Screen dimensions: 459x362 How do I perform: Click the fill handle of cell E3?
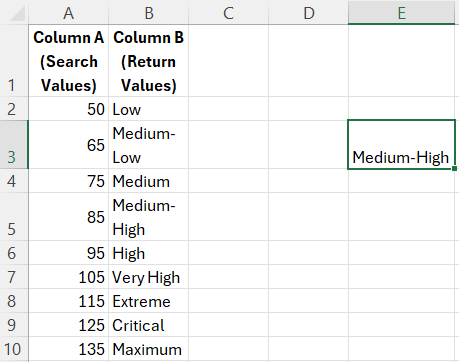pyautogui.click(x=454, y=168)
